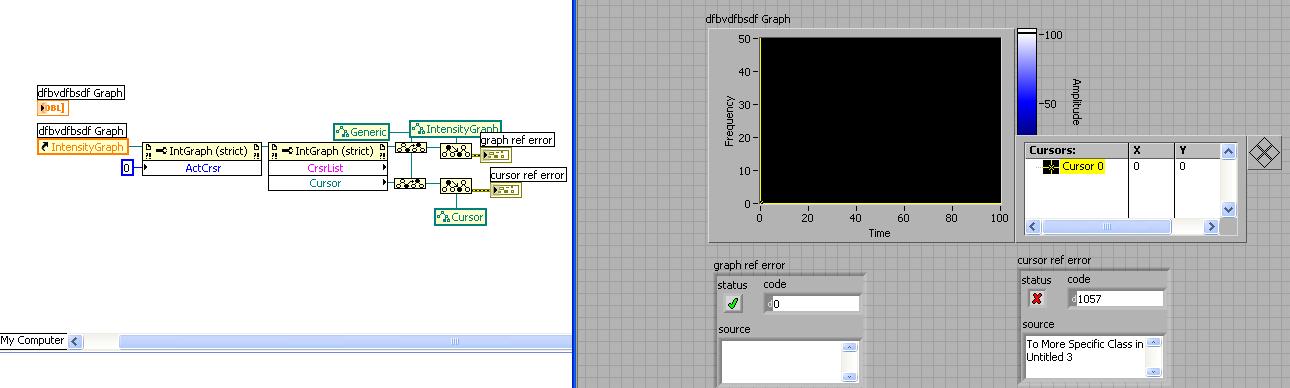Click the cursor legend scroll up arrow

pos(1229,150)
